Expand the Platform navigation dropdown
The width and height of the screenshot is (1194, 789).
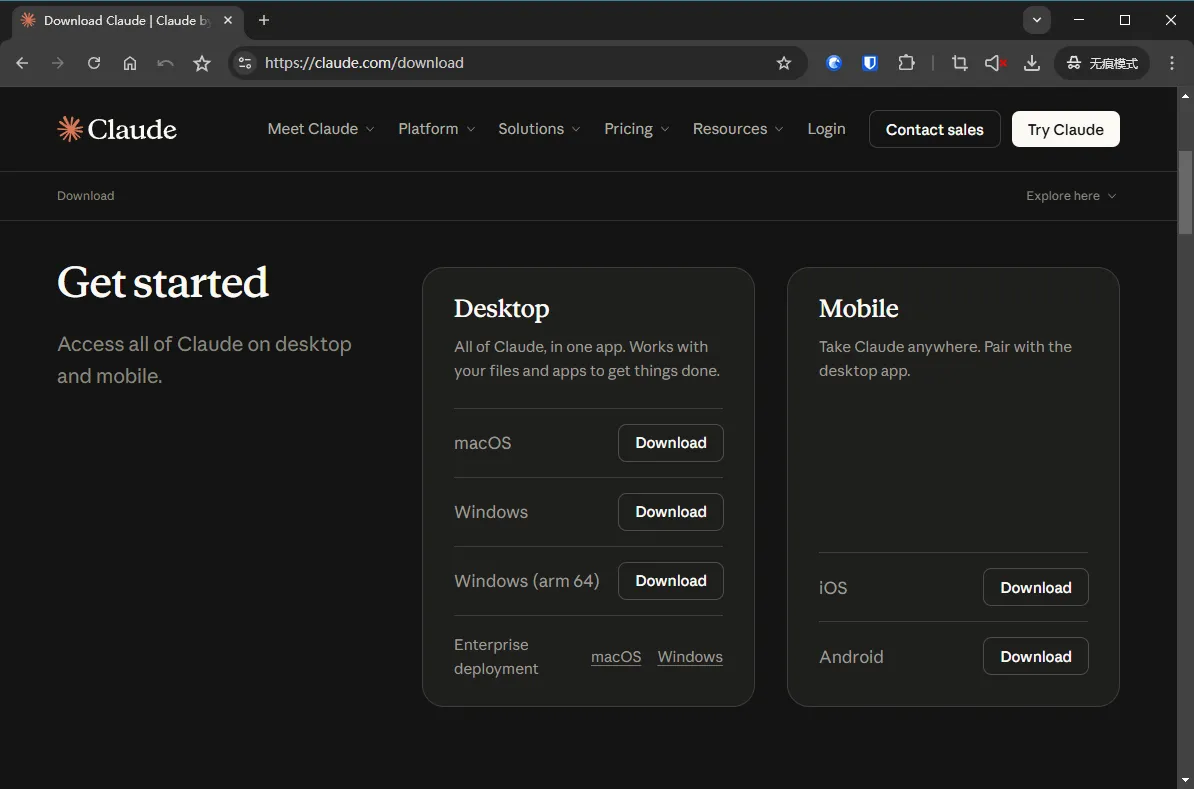[436, 129]
